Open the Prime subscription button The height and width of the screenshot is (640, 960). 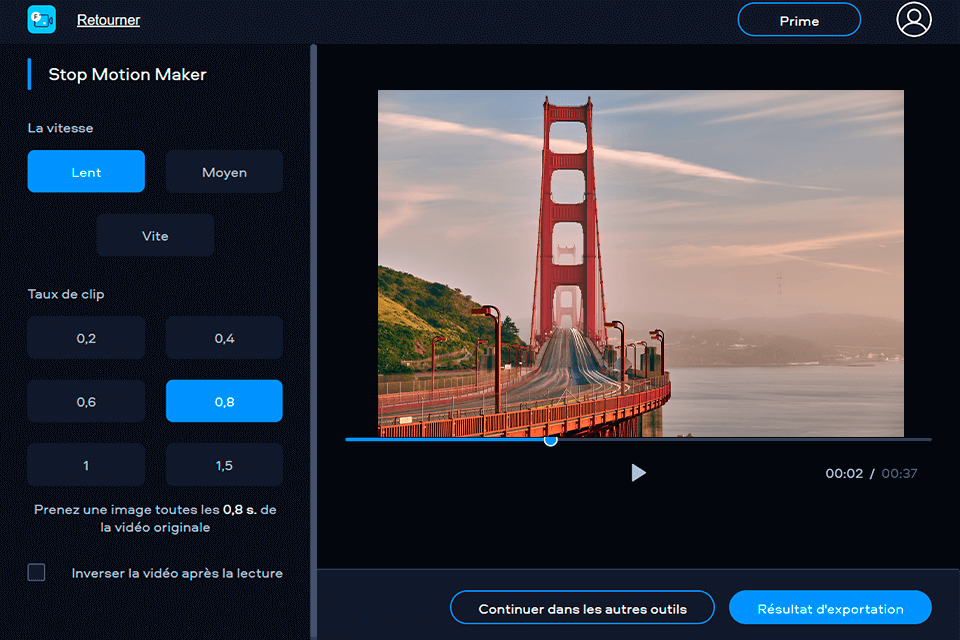(x=798, y=20)
